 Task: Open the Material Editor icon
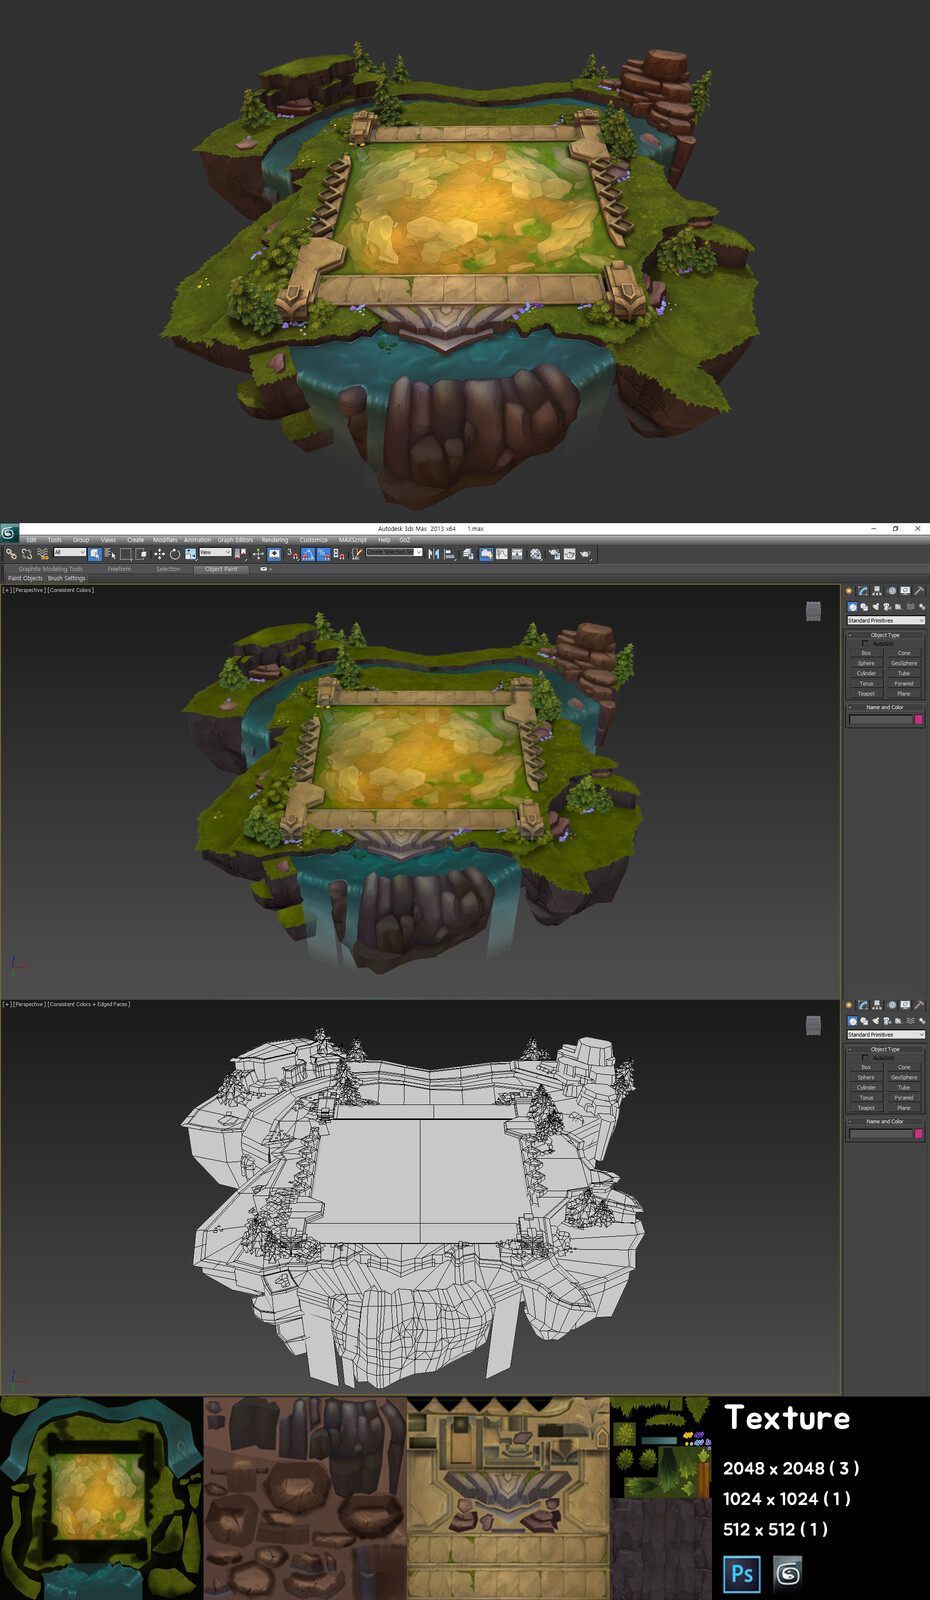point(536,554)
